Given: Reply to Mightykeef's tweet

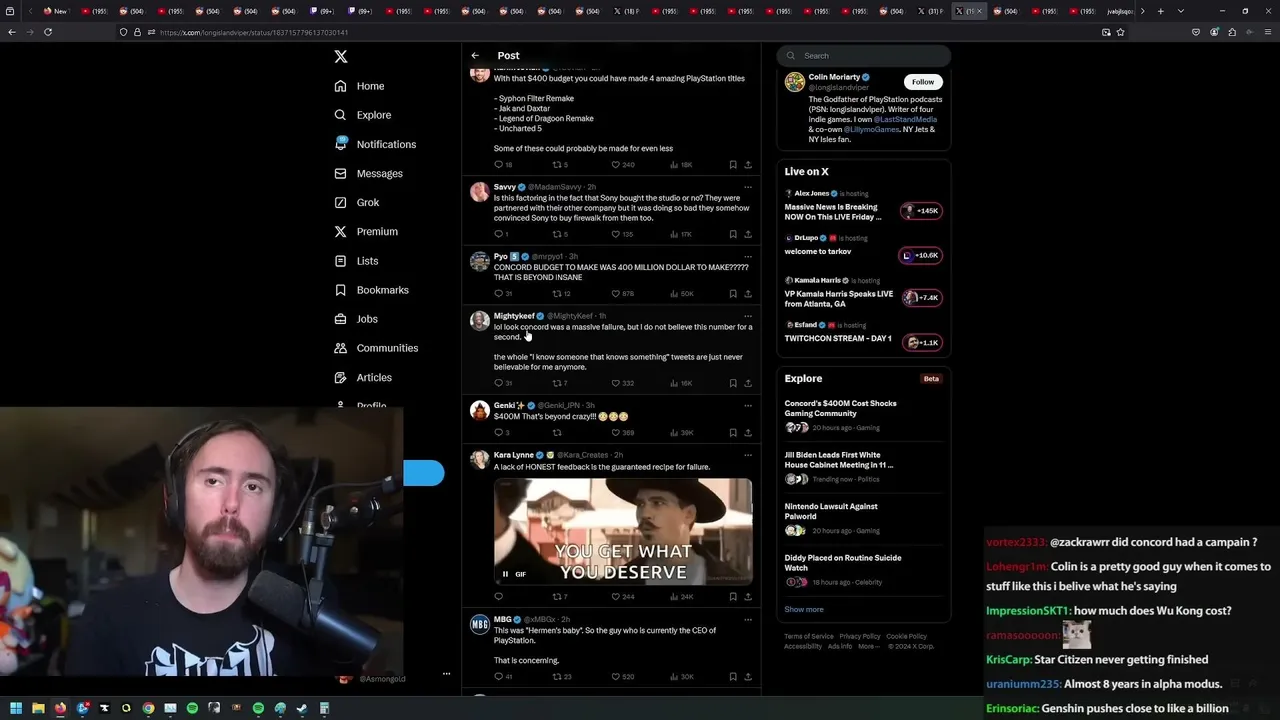Looking at the screenshot, I should coord(499,383).
